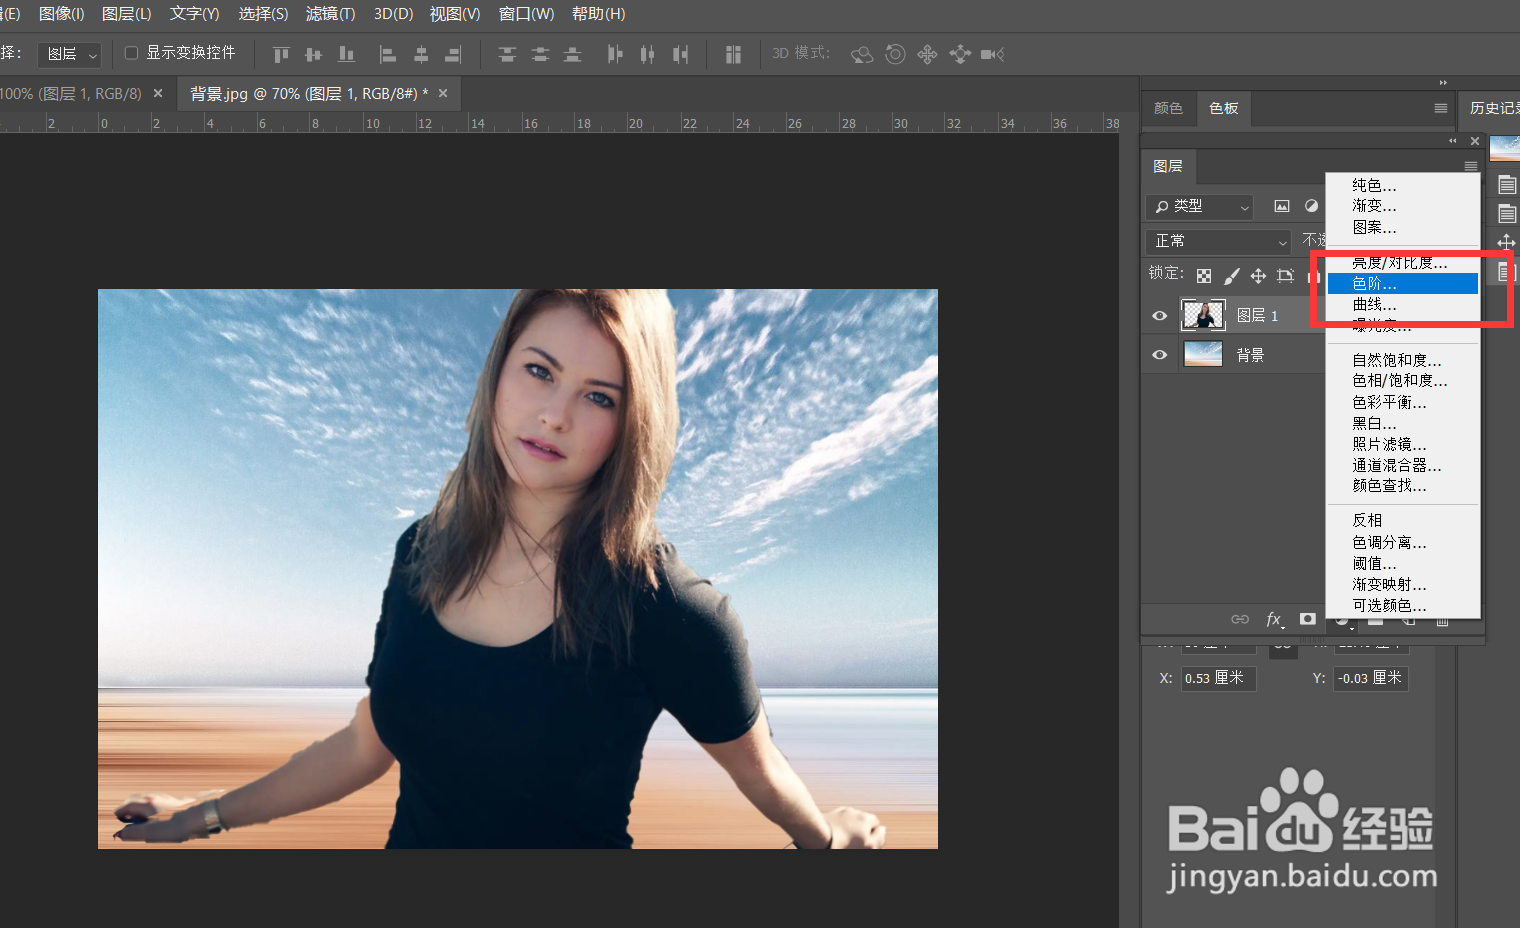The image size is (1520, 928).
Task: Hide the 图层 1 layer visibility
Action: click(1159, 316)
